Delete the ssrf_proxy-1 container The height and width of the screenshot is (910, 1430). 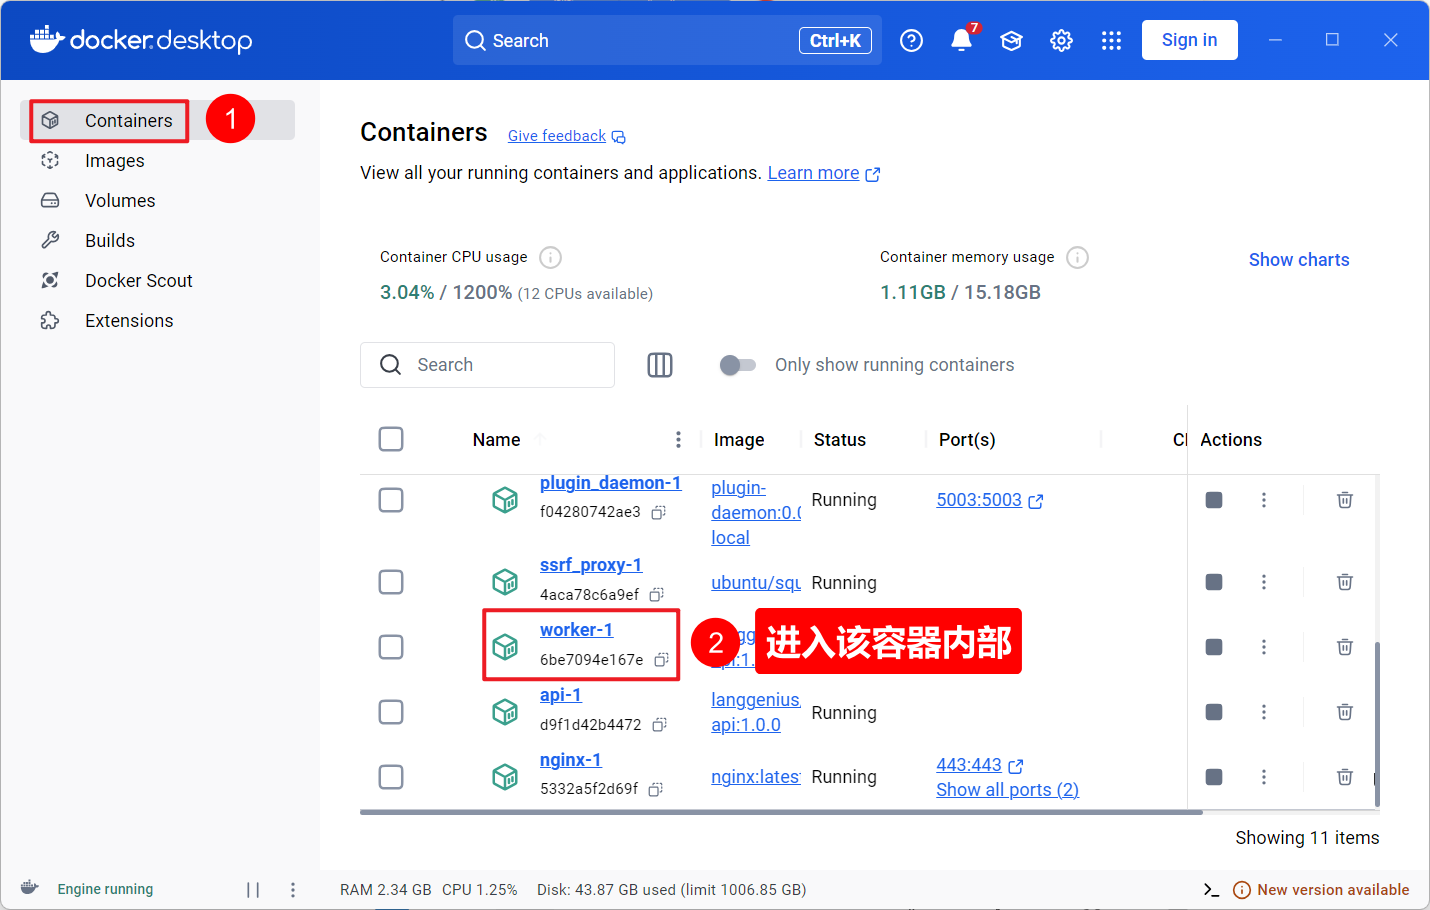click(x=1345, y=582)
